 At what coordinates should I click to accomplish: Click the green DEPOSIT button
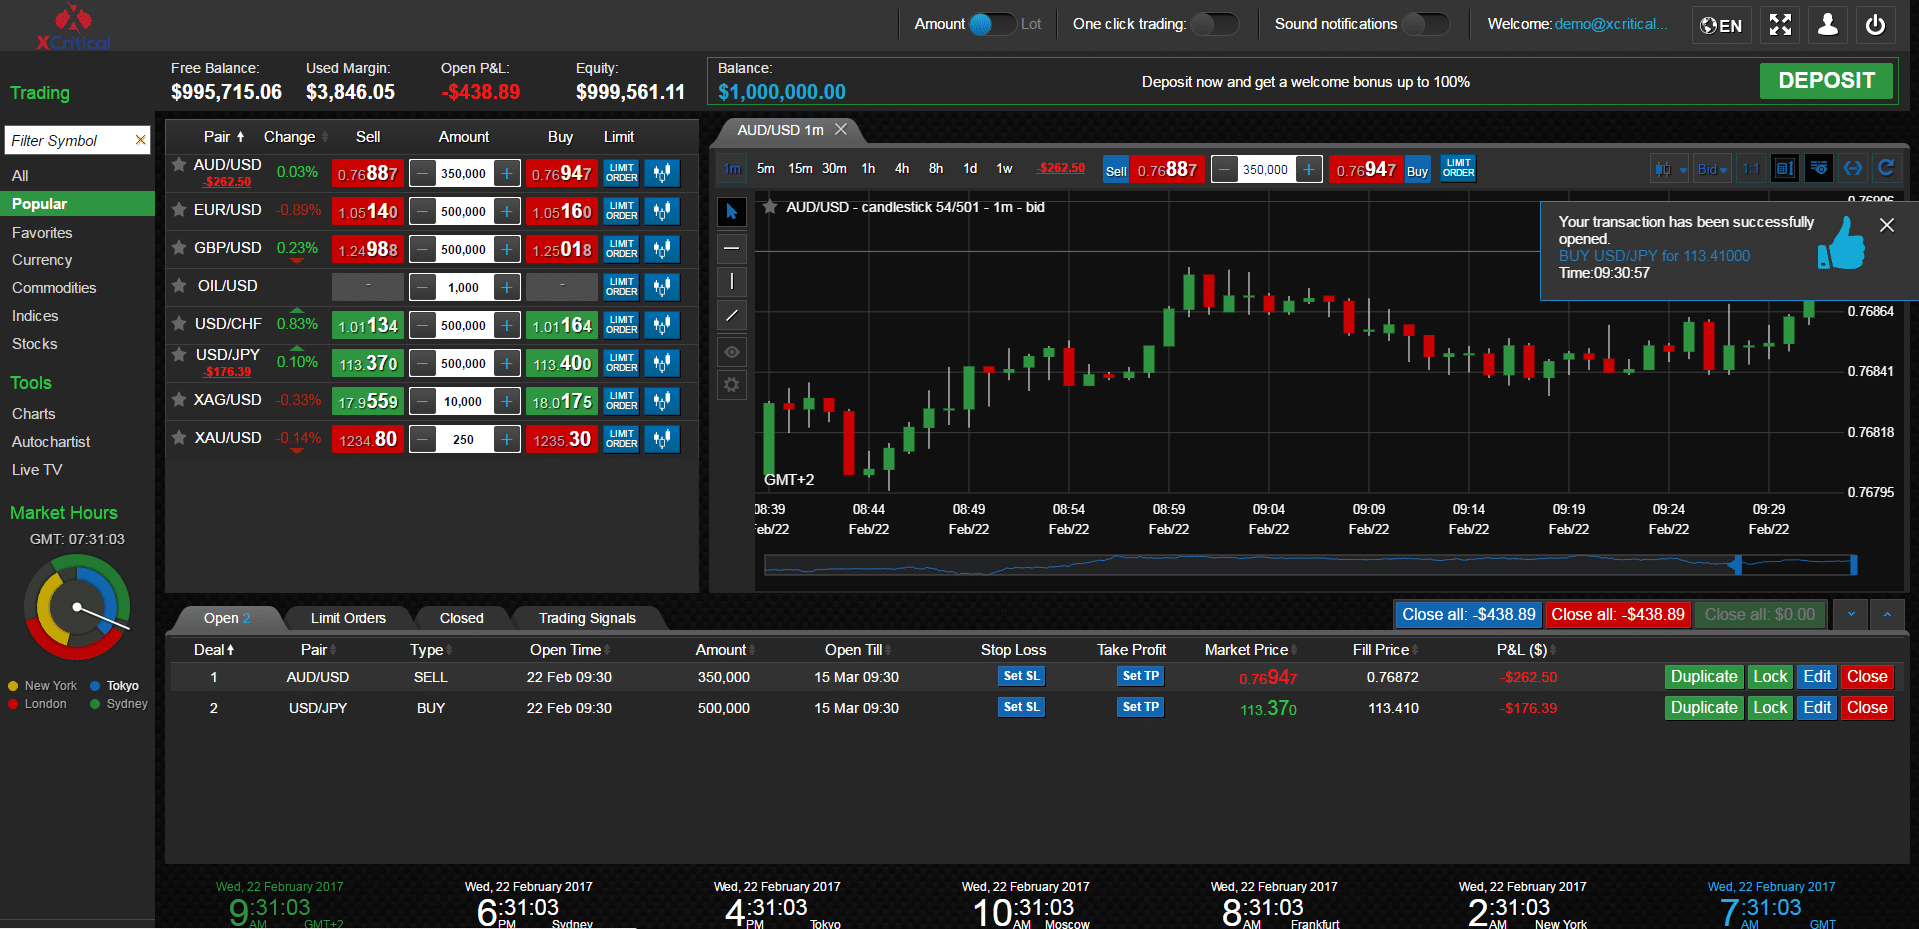click(1826, 81)
